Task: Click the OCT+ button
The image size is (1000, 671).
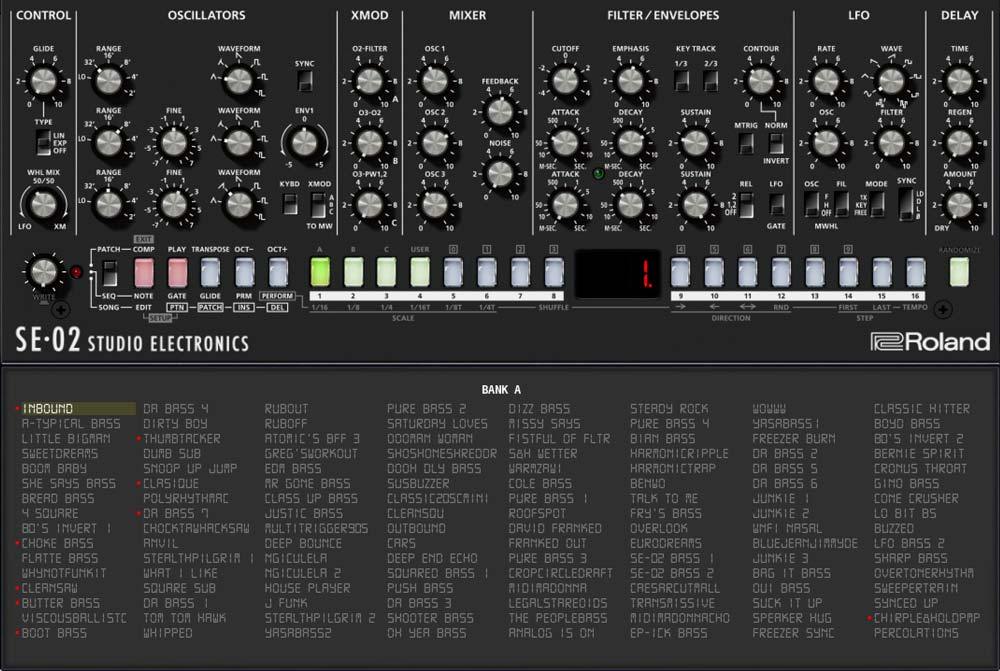Action: coord(278,272)
